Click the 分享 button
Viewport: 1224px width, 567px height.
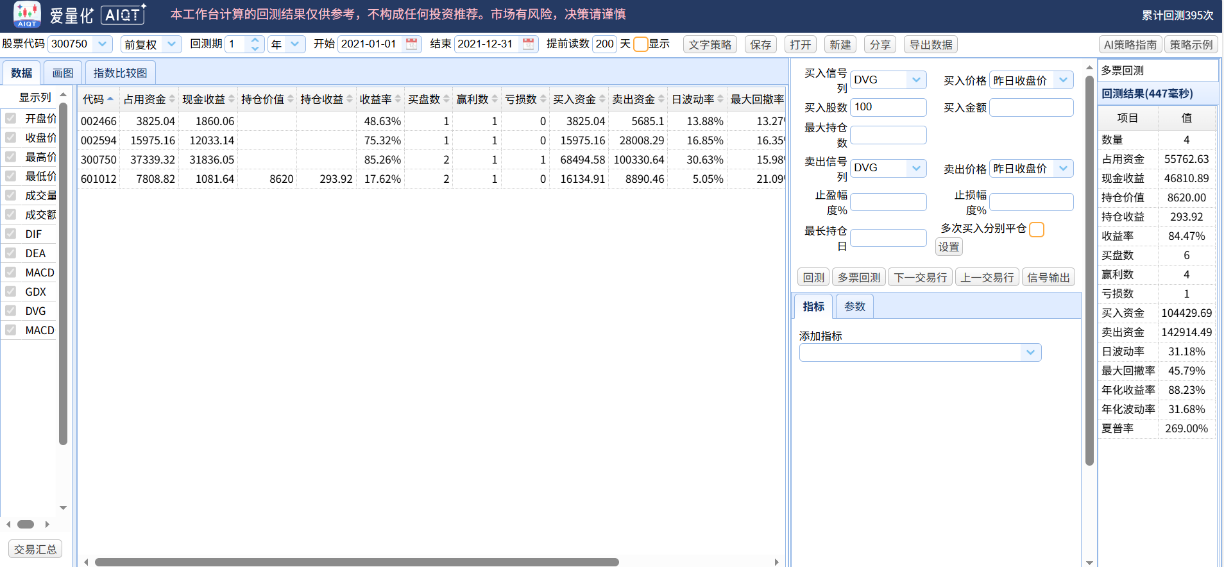click(880, 45)
